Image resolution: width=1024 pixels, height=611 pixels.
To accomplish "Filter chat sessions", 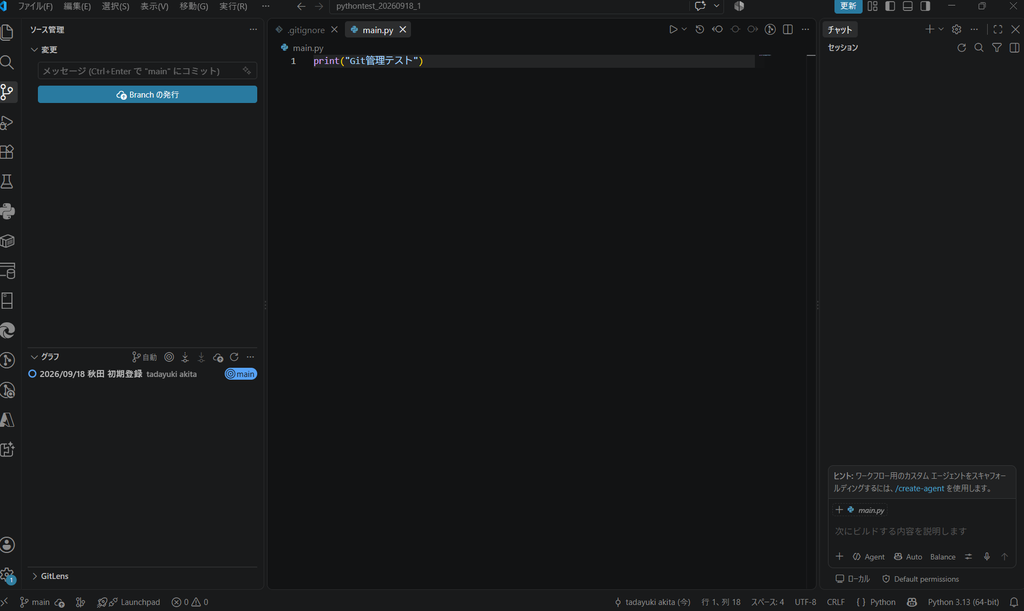I will pos(997,48).
